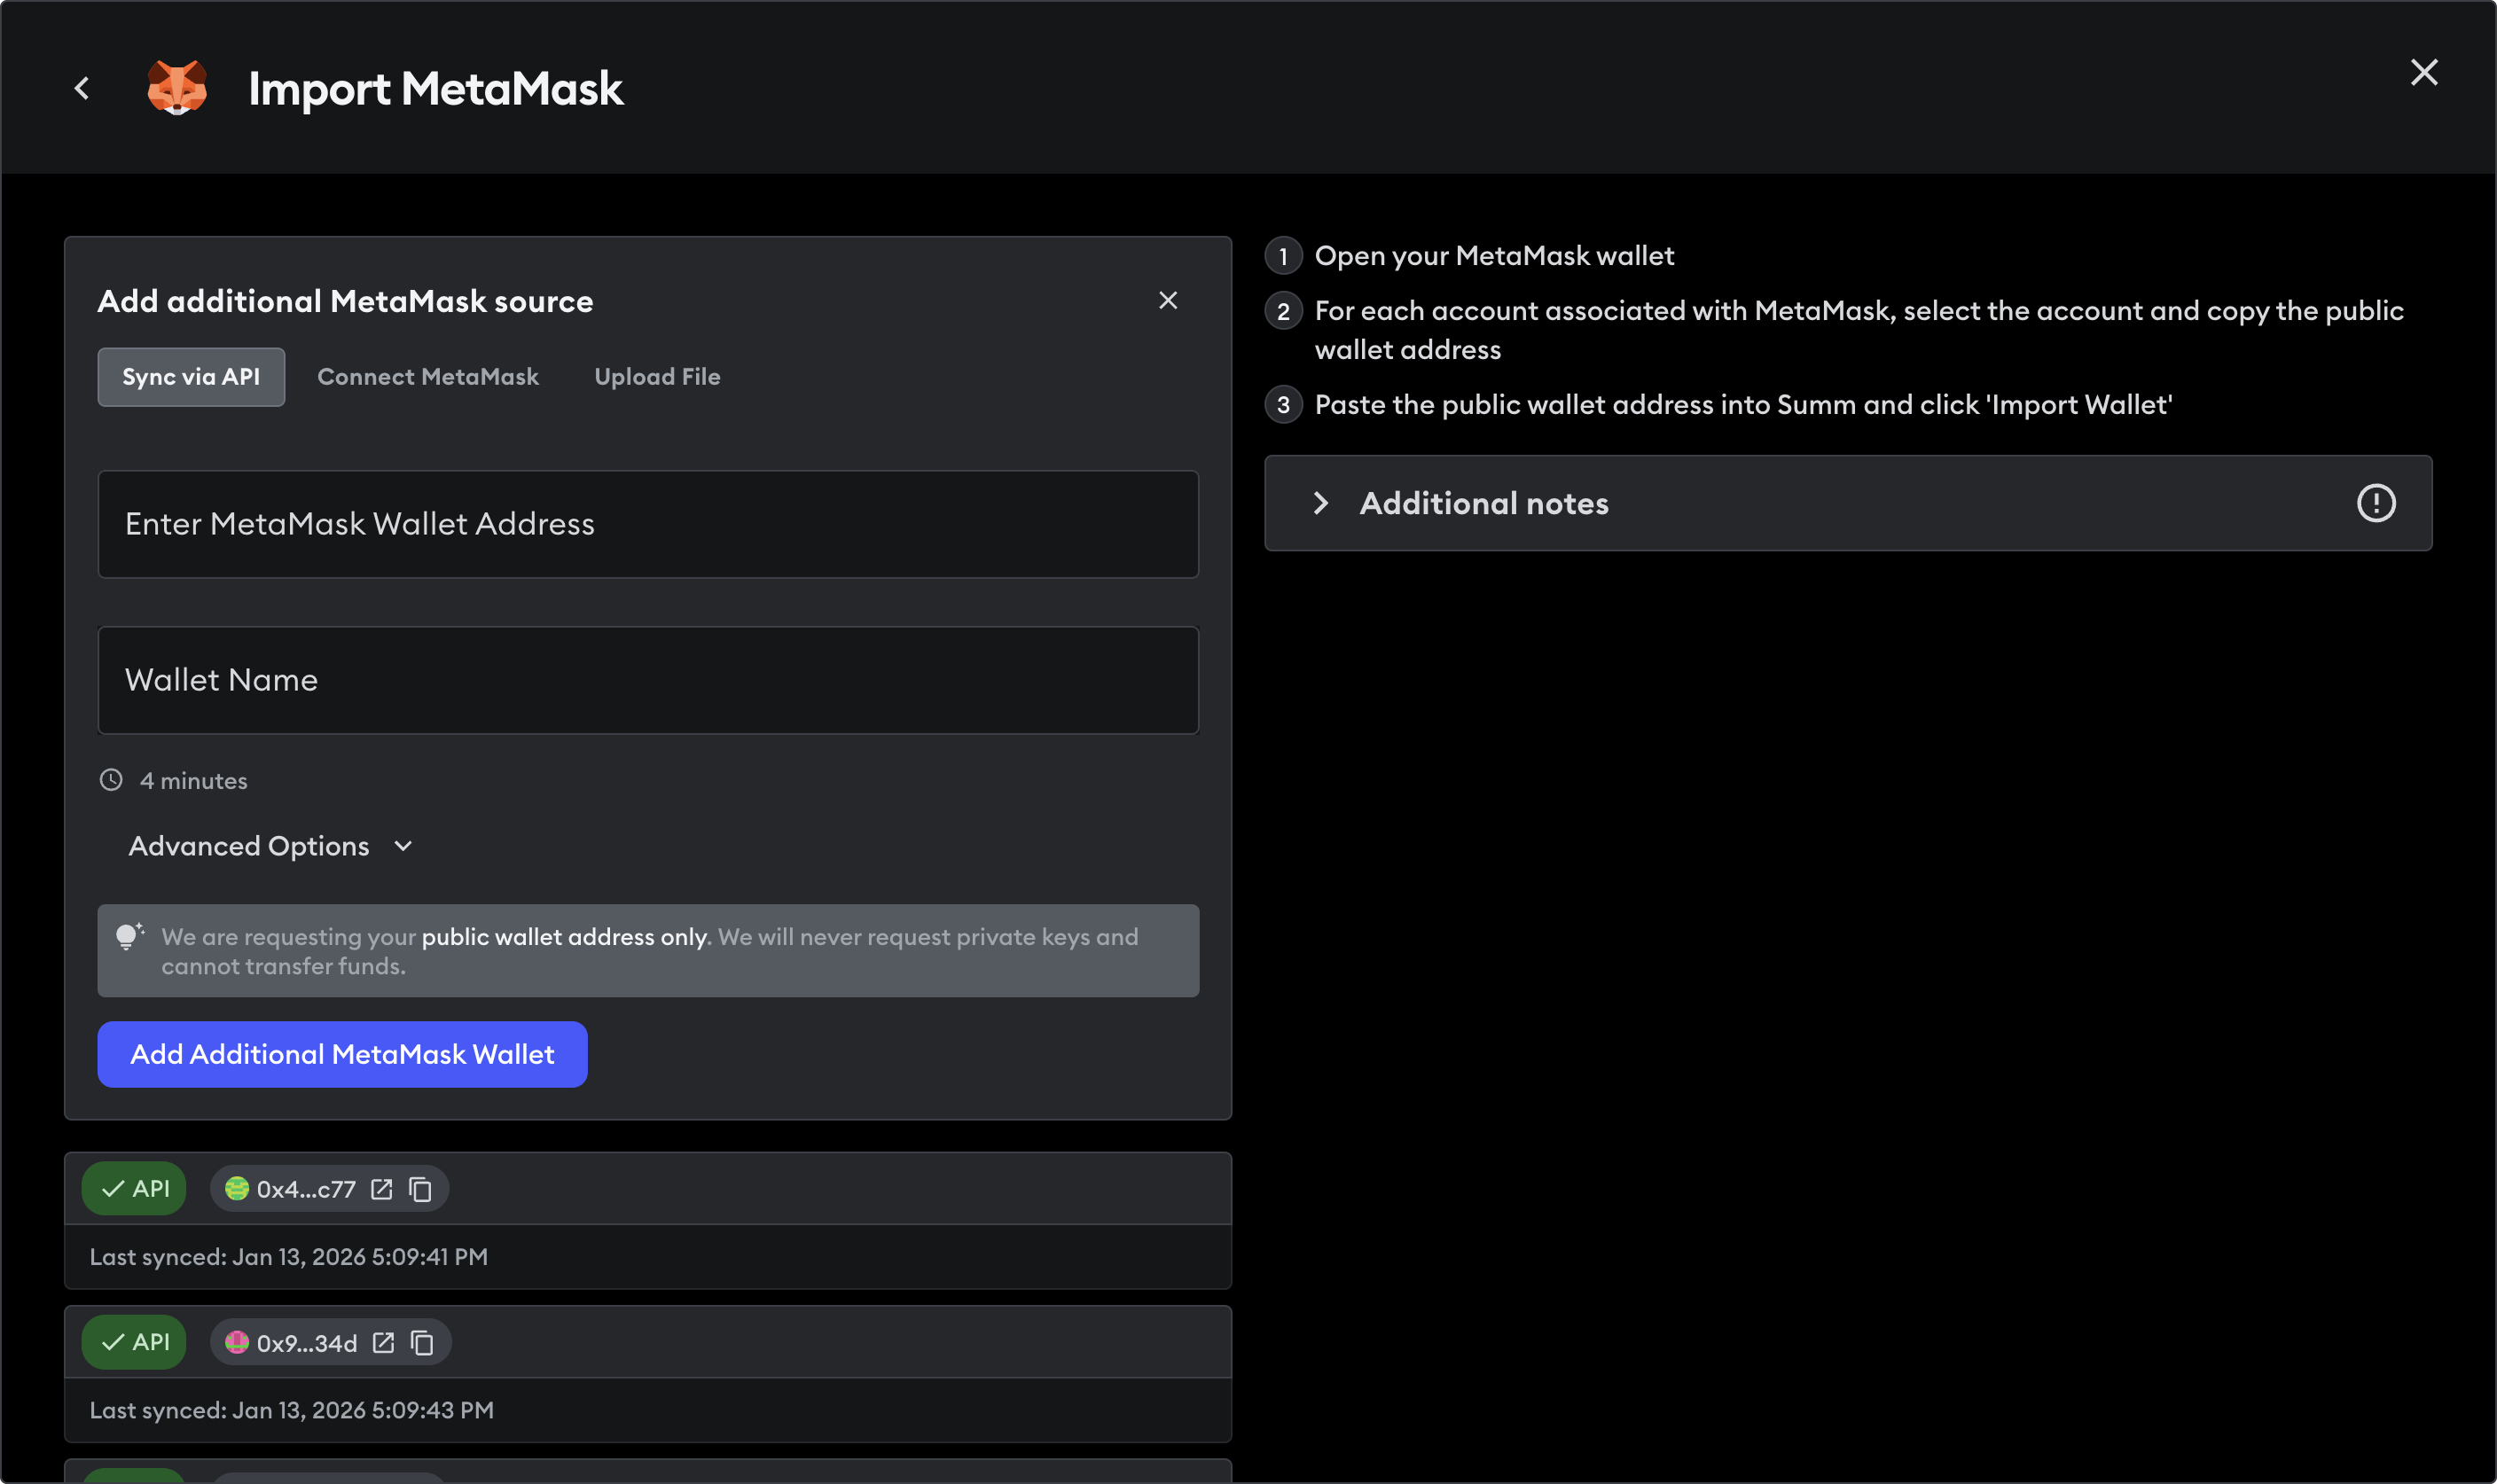Click the 'Open your MetaMask wallet' instruction

tap(1494, 256)
